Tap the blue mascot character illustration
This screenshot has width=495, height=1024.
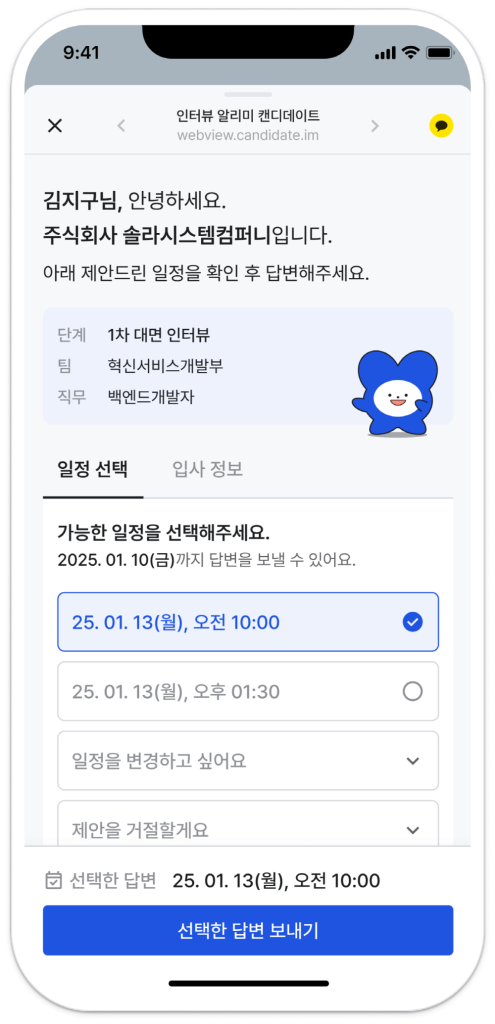click(395, 393)
